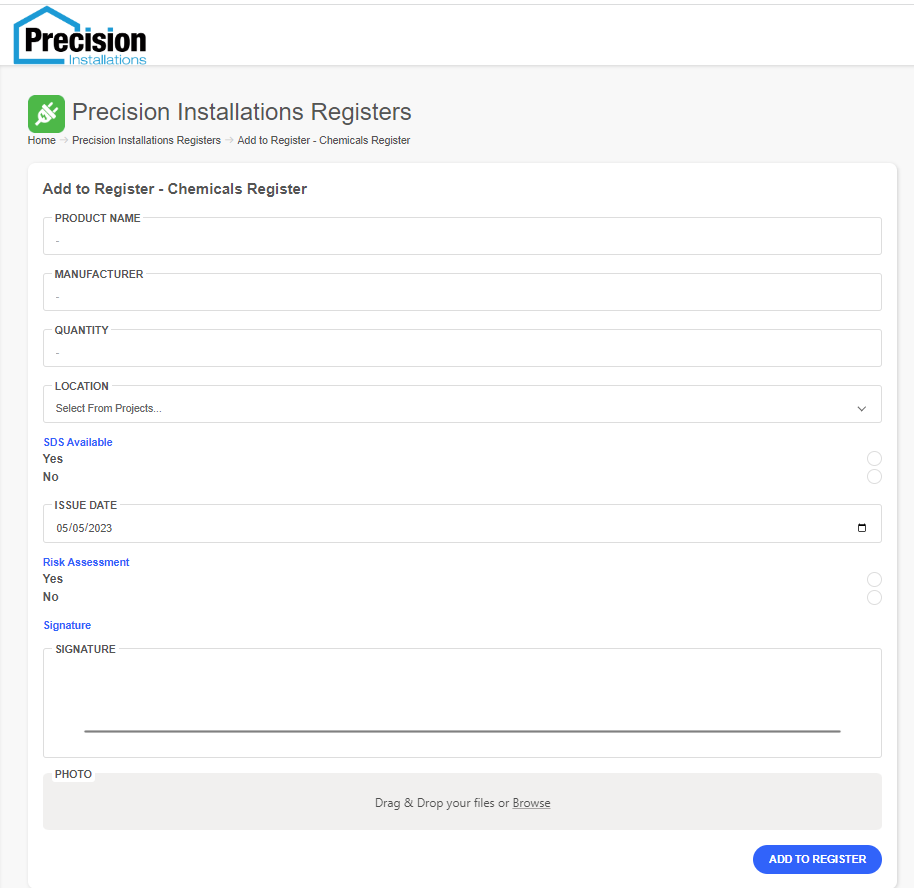Expand the Location dropdown chevron
The height and width of the screenshot is (888, 914).
click(862, 408)
